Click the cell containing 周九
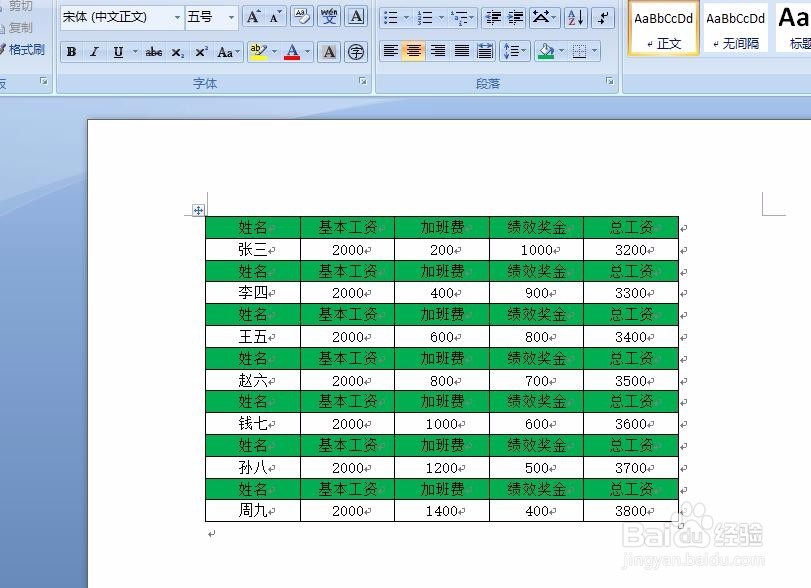This screenshot has width=811, height=588. 253,511
